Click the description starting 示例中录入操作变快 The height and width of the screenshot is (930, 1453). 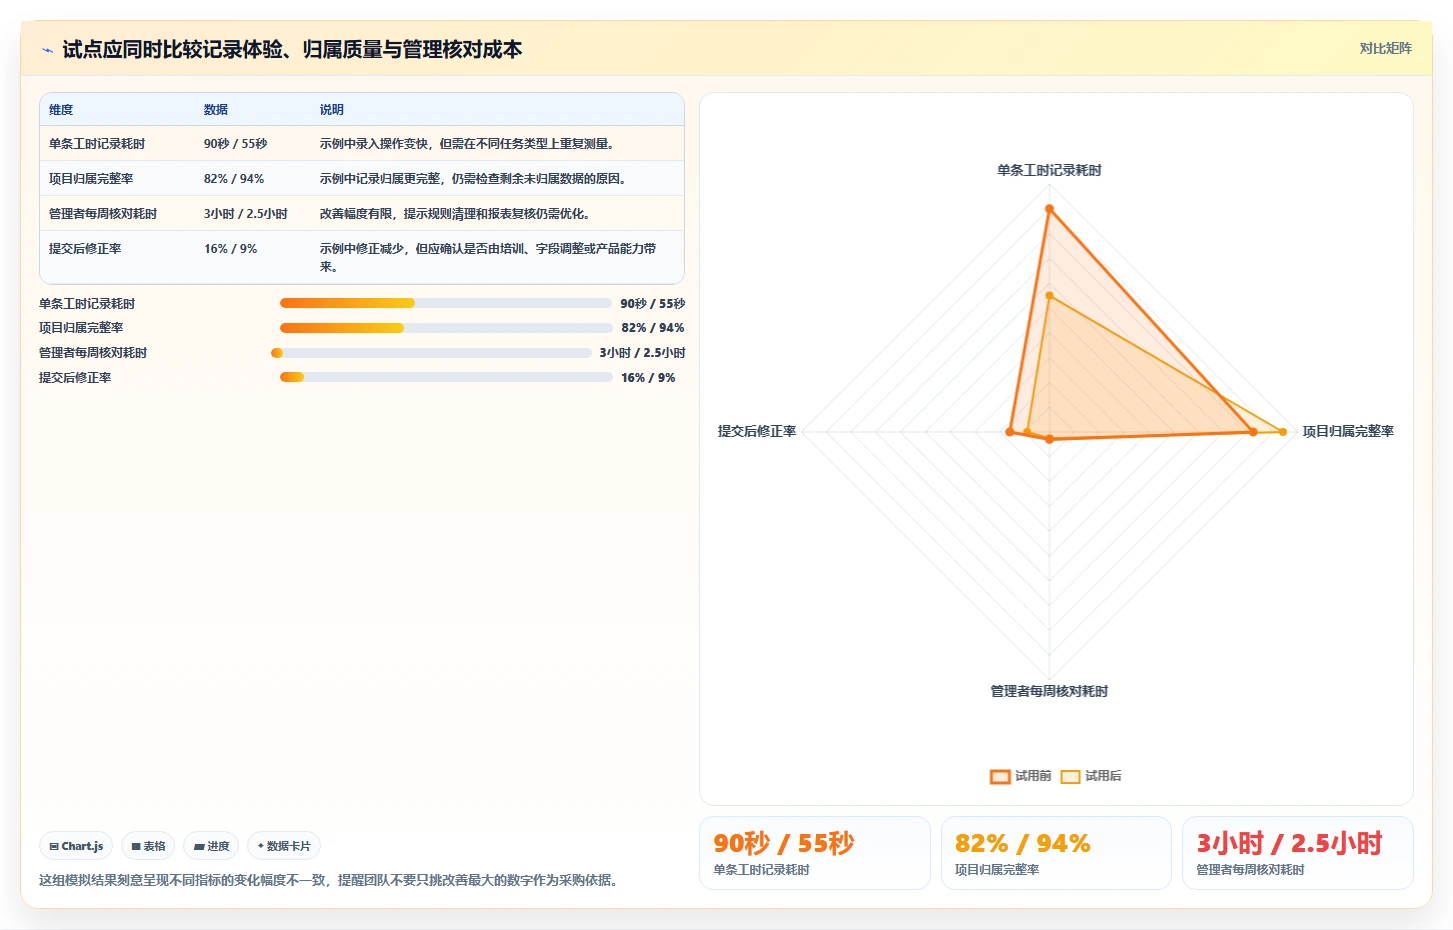click(467, 144)
